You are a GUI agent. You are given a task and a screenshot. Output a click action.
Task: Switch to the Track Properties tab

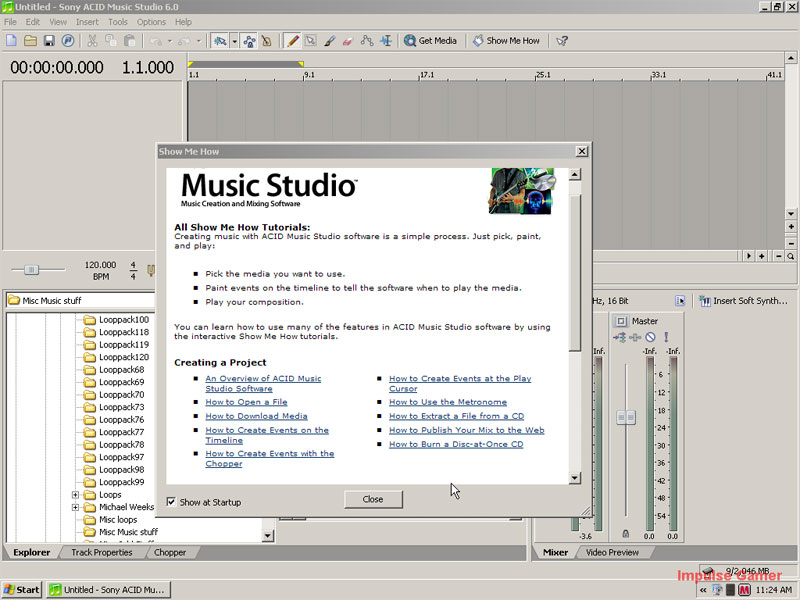point(102,553)
